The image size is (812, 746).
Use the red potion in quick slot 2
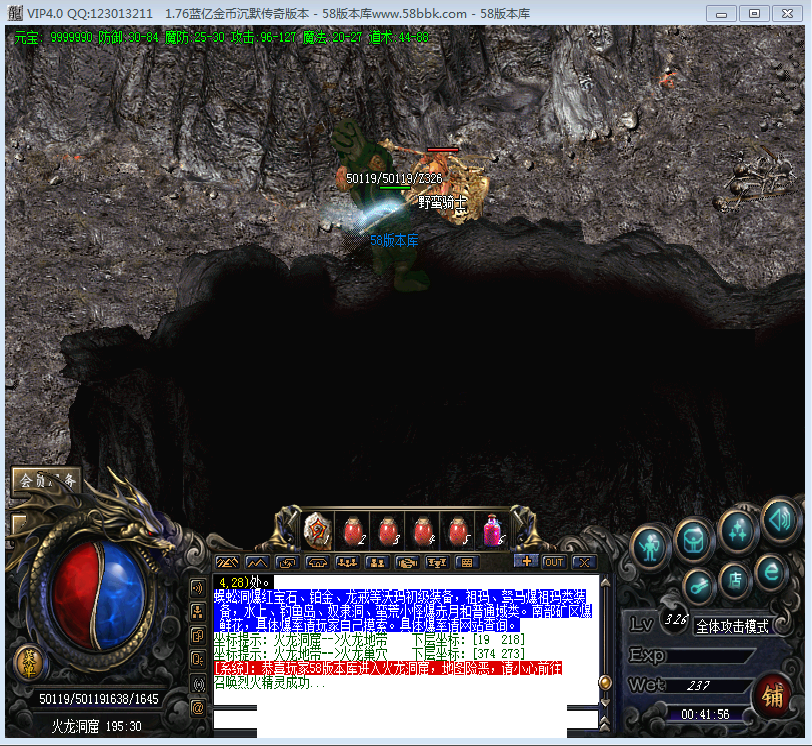(353, 531)
